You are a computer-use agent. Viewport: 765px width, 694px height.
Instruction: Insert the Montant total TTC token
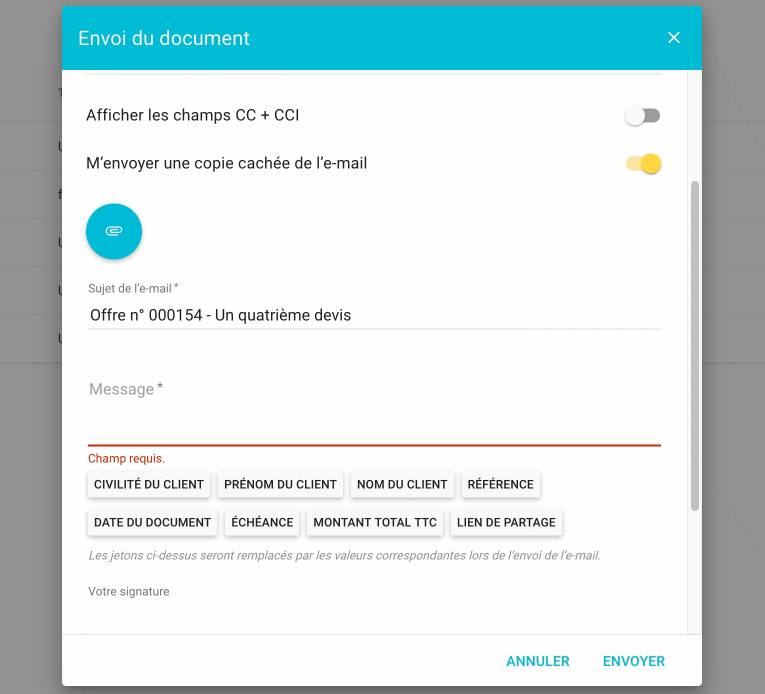(375, 522)
